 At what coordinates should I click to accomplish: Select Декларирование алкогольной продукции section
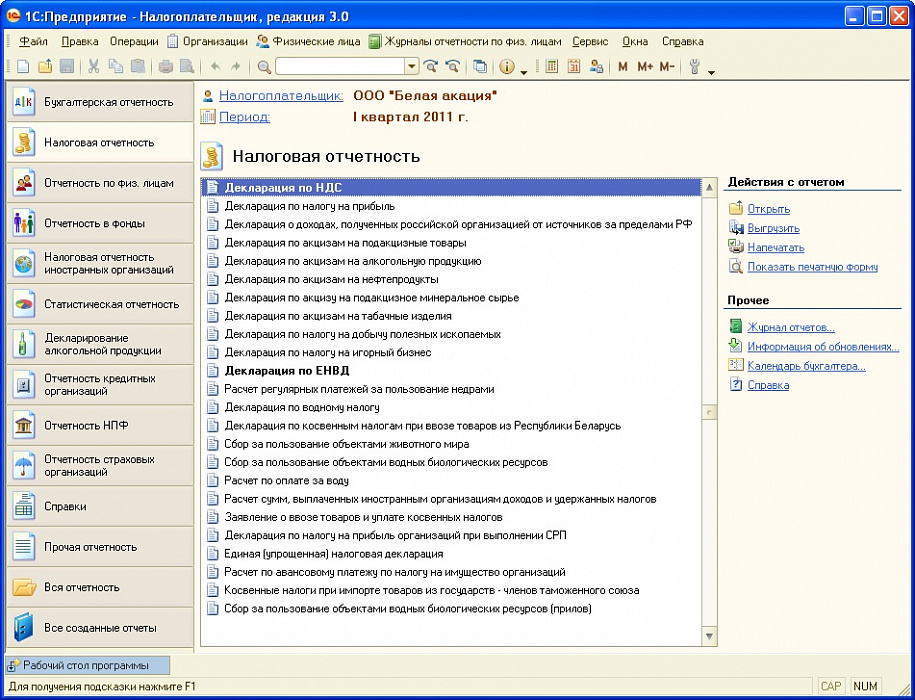pos(100,345)
